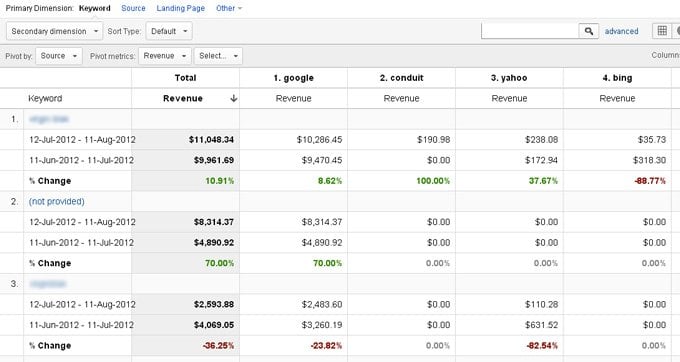Open the (not provided) keyword link
This screenshot has width=680, height=362.
tap(57, 202)
